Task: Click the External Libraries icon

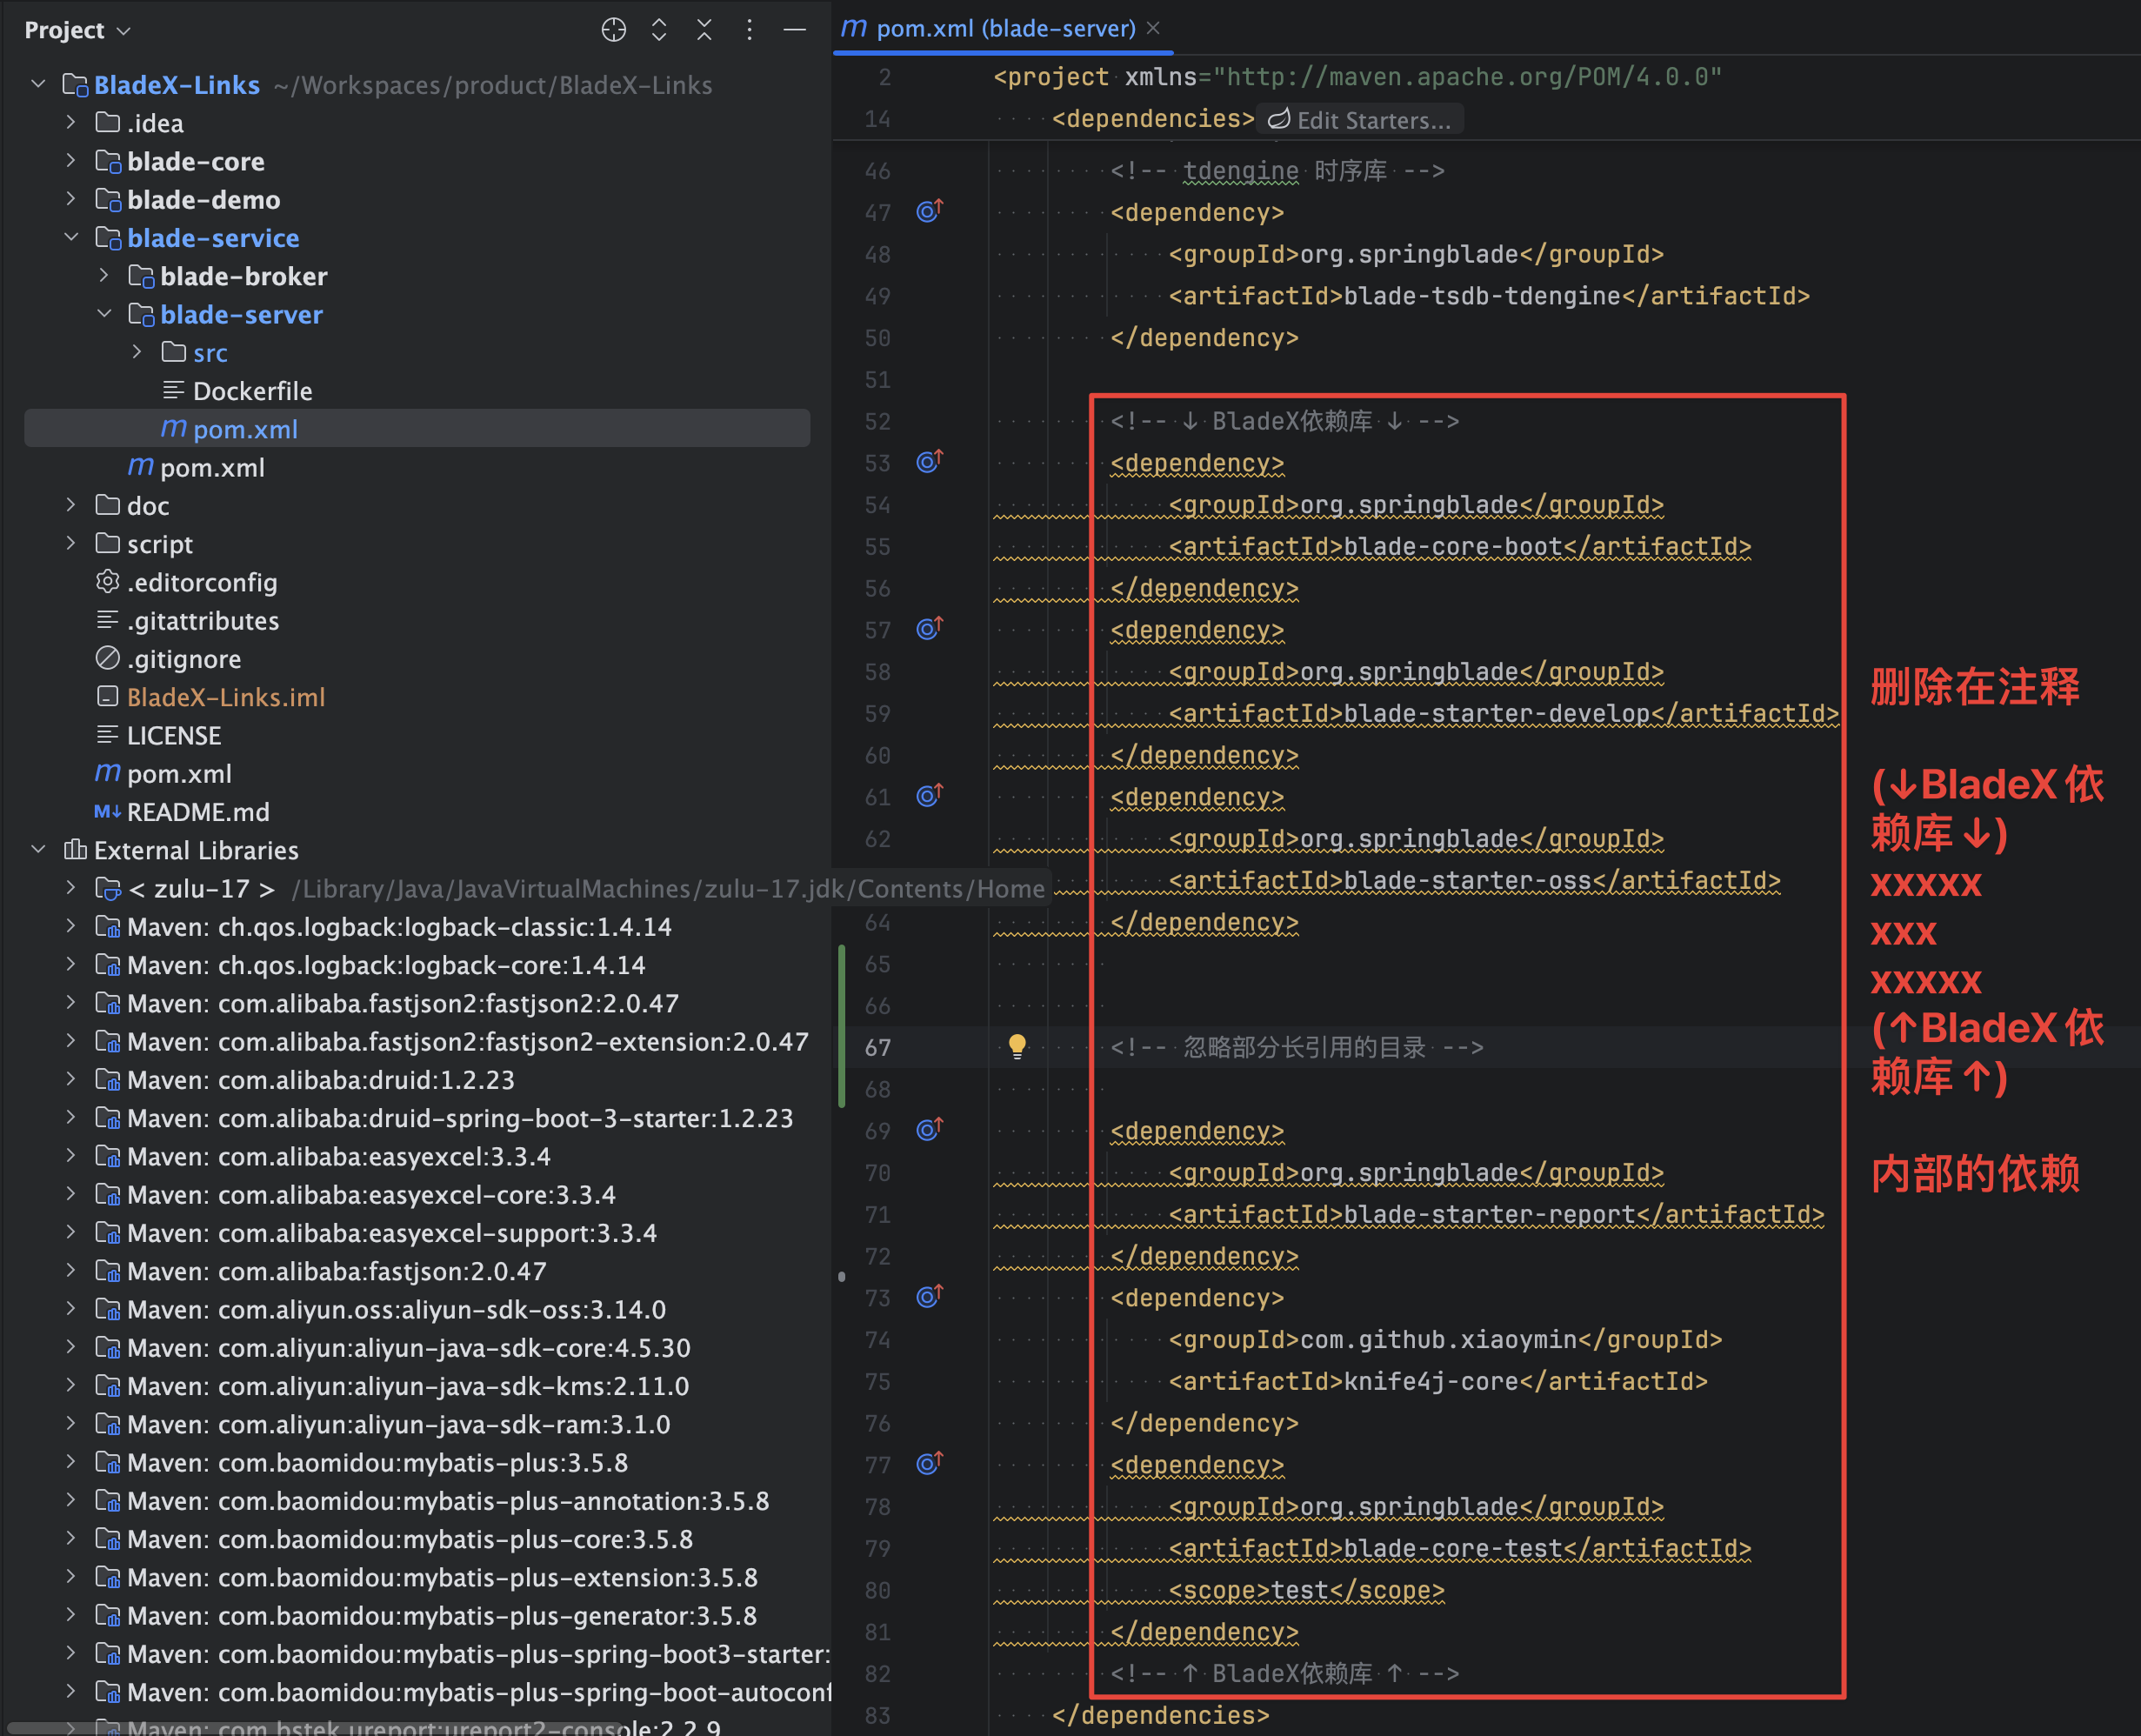Action: (75, 849)
